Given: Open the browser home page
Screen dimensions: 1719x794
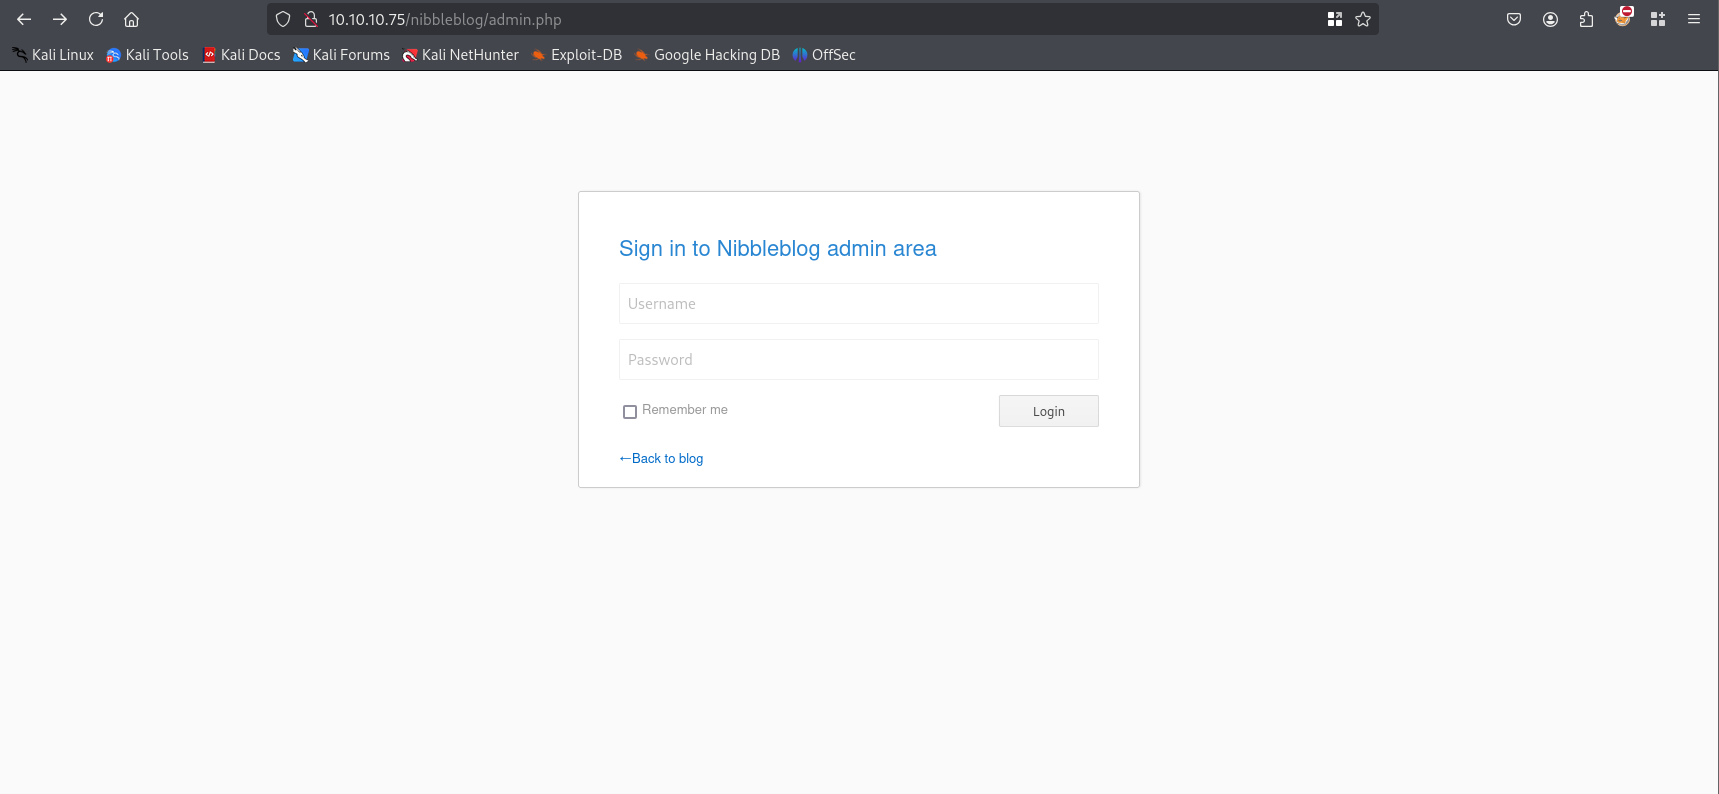Looking at the screenshot, I should [x=131, y=19].
